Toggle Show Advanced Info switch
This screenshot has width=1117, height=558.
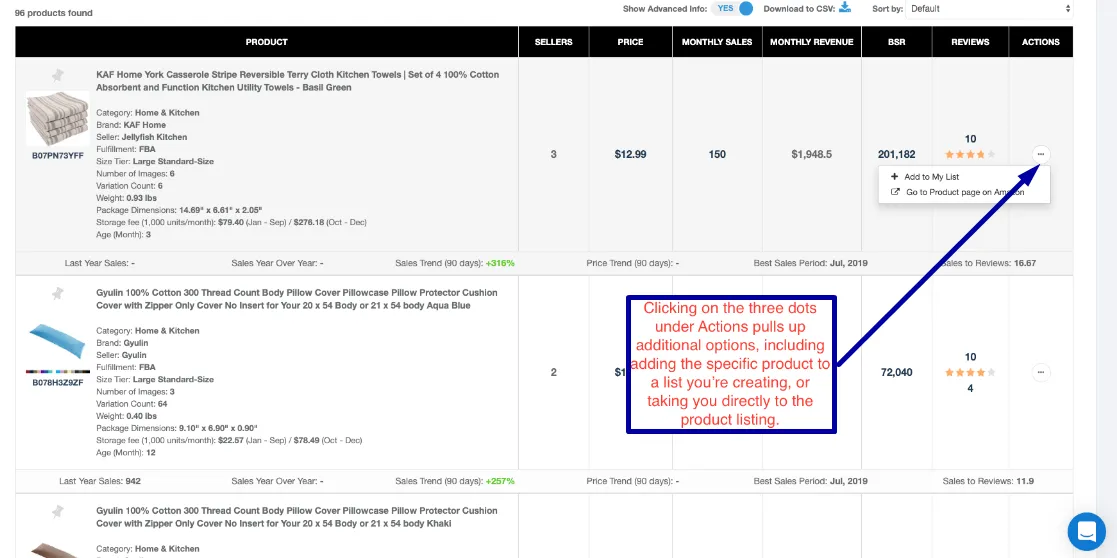tap(734, 9)
